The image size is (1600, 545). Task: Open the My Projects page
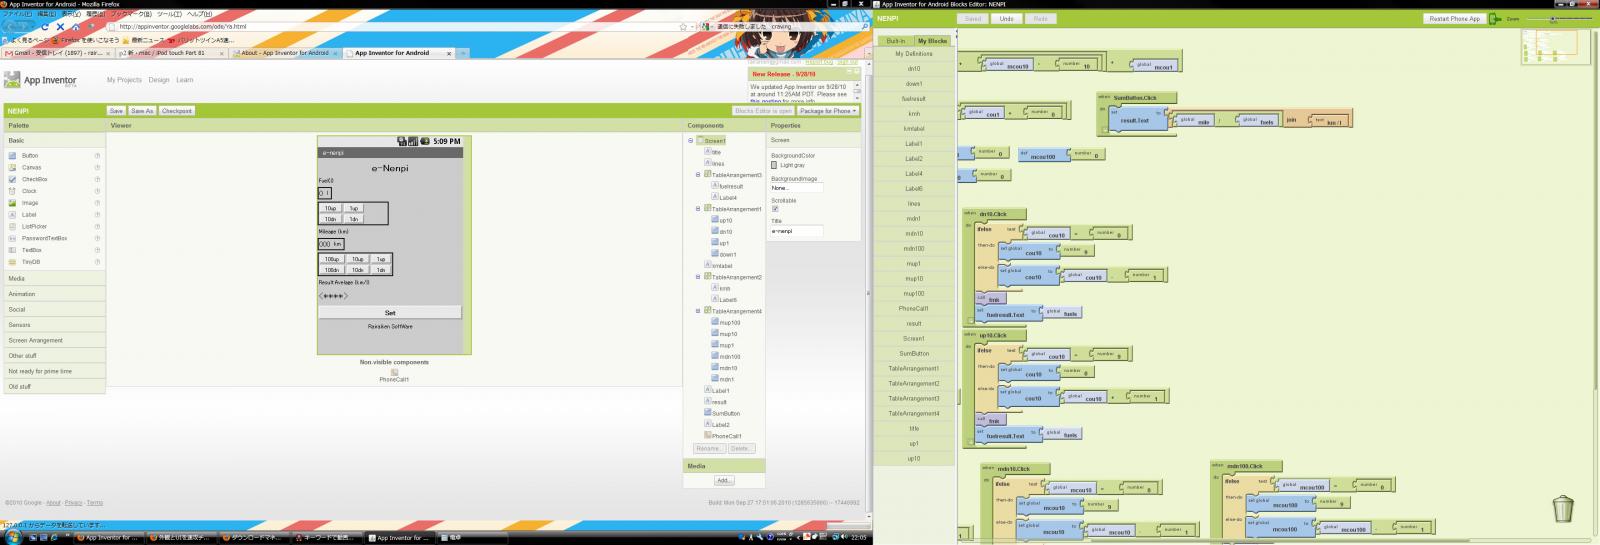click(124, 80)
